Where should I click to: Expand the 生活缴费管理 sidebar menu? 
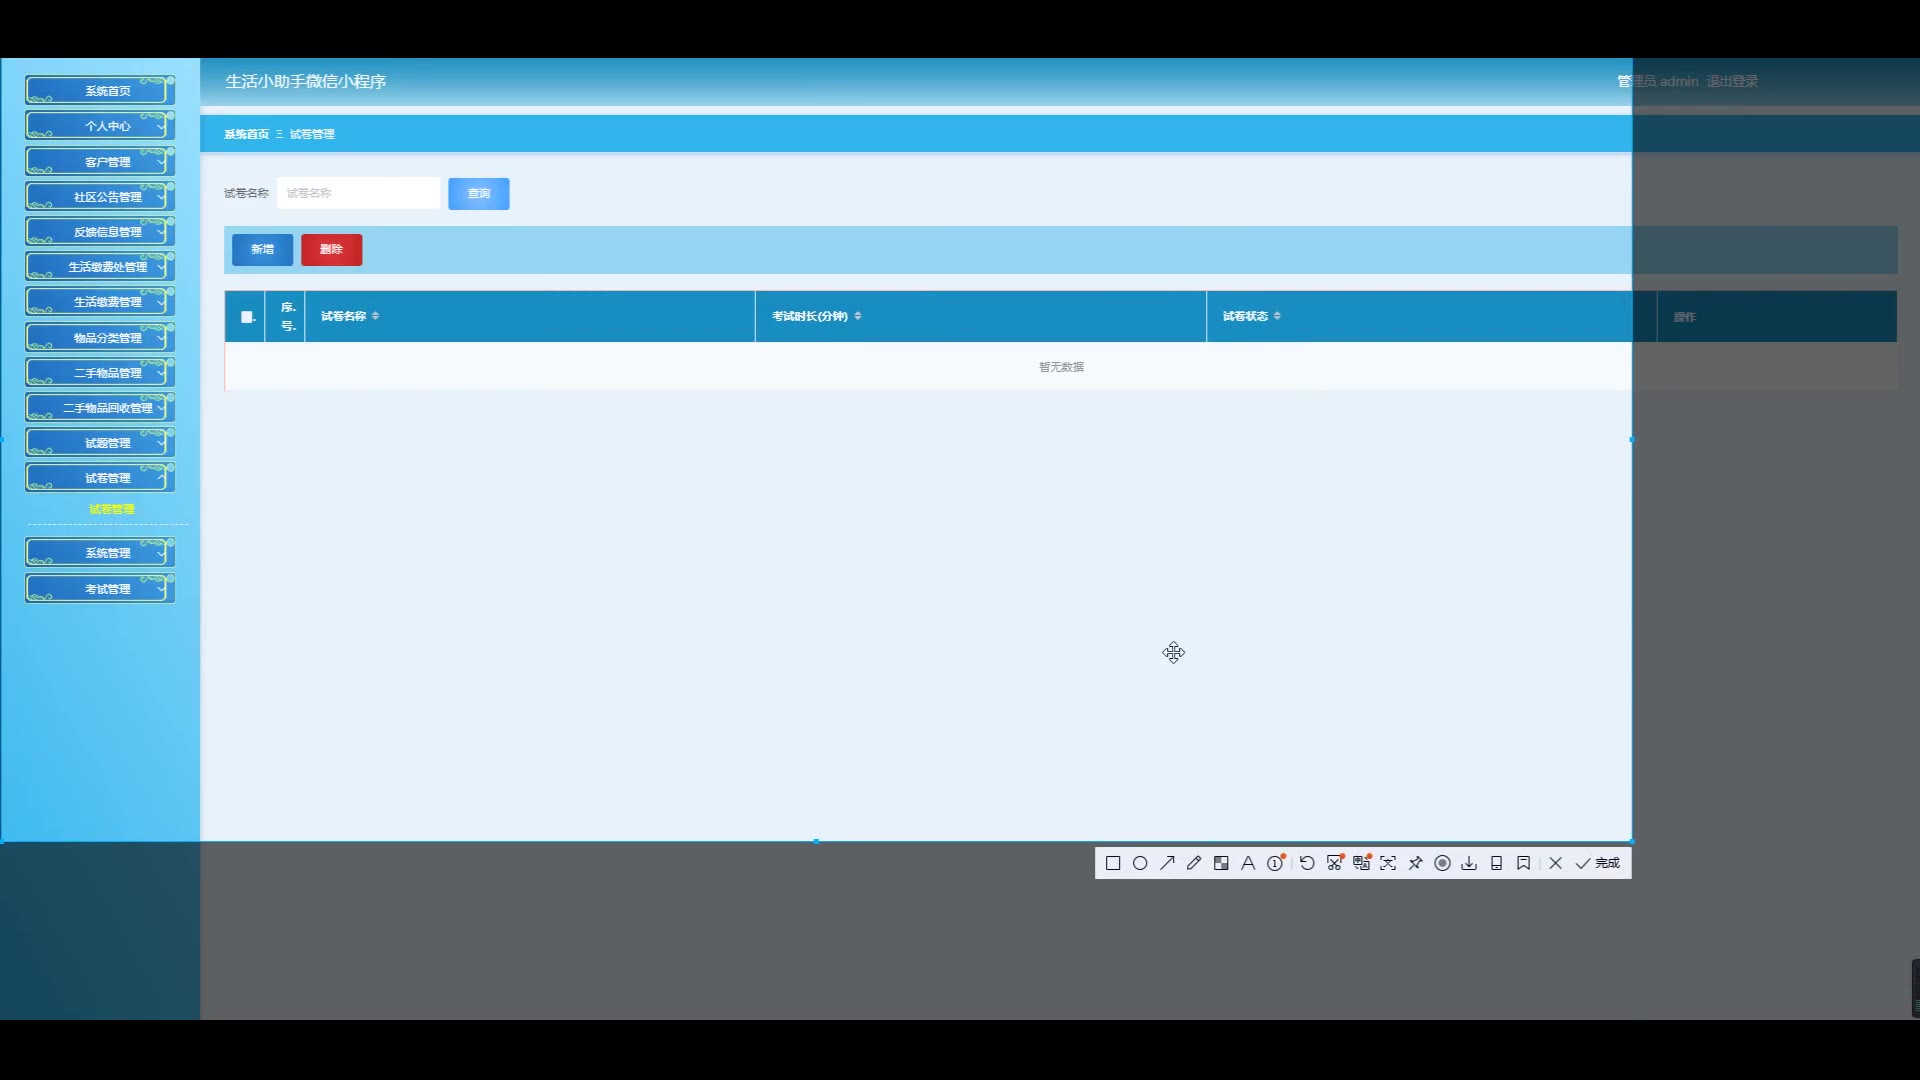point(100,301)
